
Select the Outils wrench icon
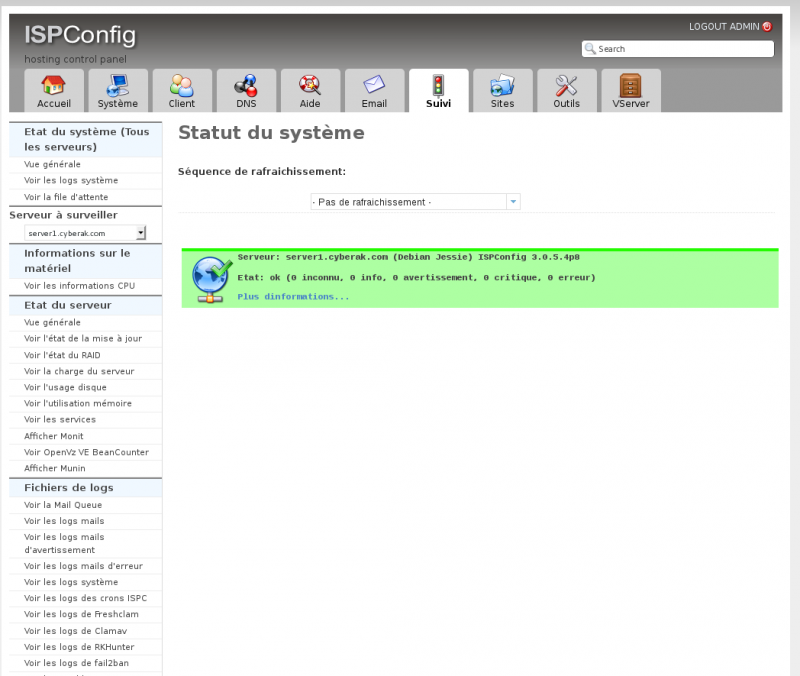tap(566, 85)
